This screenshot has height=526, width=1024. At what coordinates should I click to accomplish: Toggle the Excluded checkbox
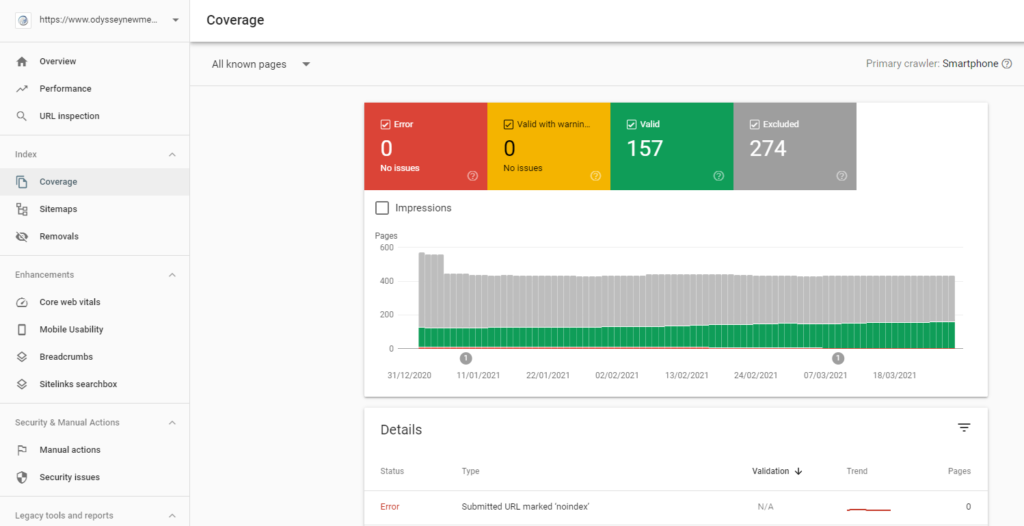click(754, 124)
